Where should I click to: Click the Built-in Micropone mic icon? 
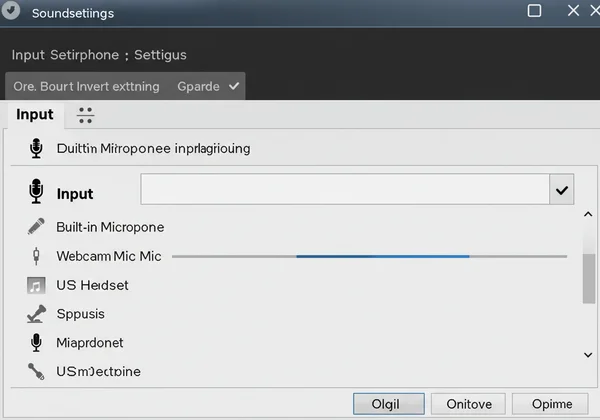tap(36, 226)
